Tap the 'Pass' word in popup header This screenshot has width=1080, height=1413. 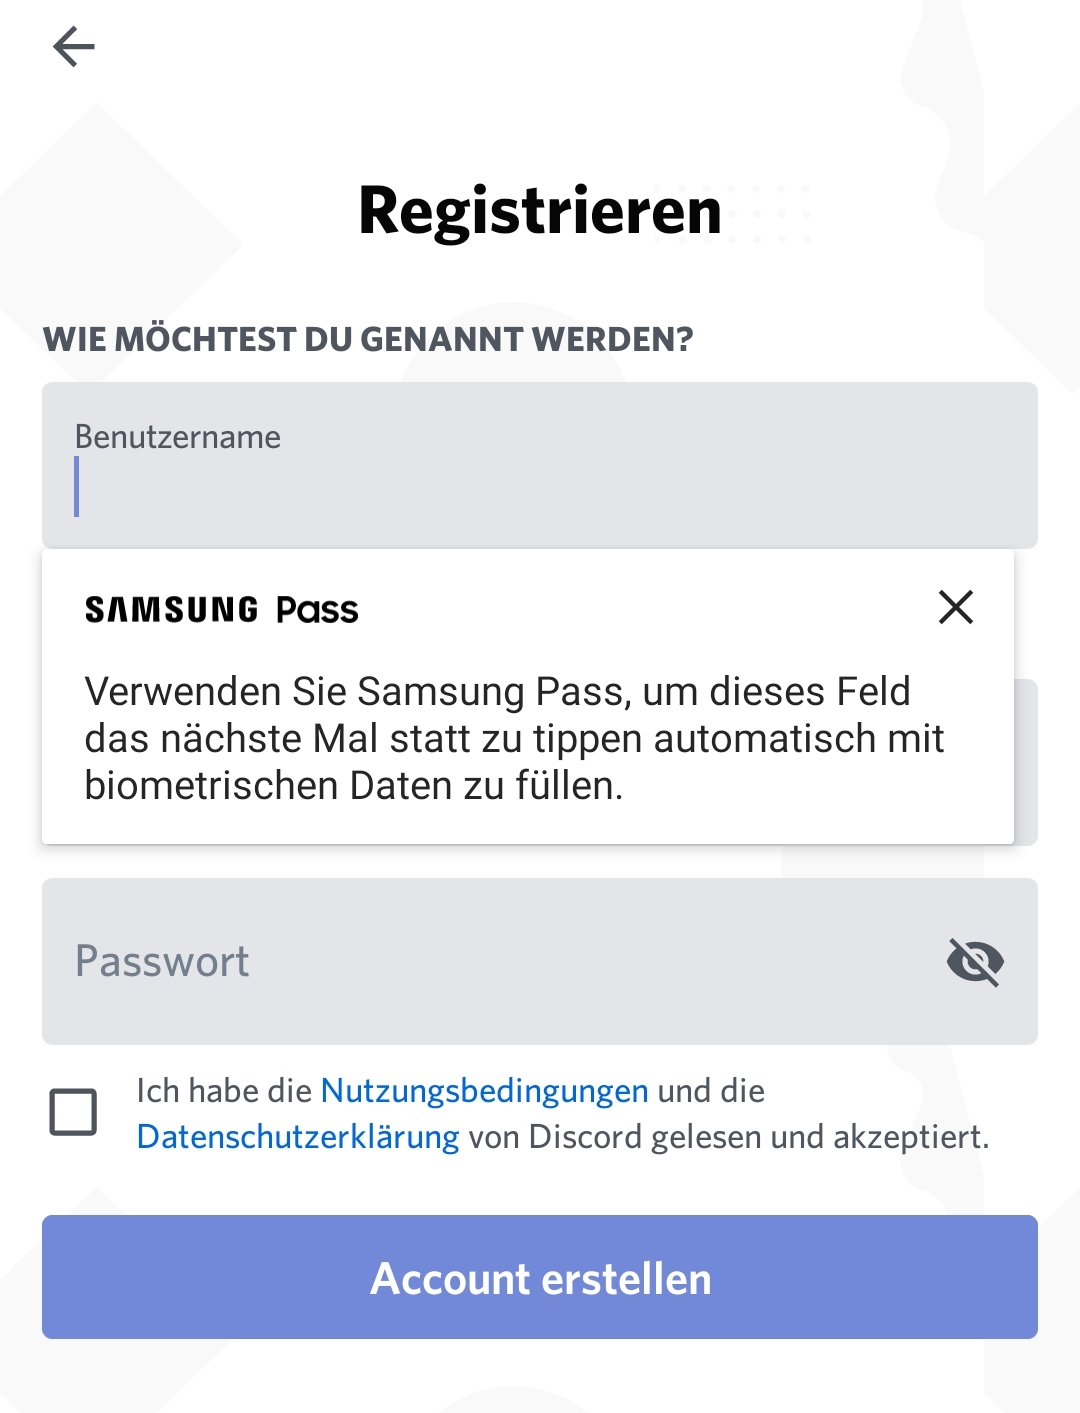tap(317, 610)
